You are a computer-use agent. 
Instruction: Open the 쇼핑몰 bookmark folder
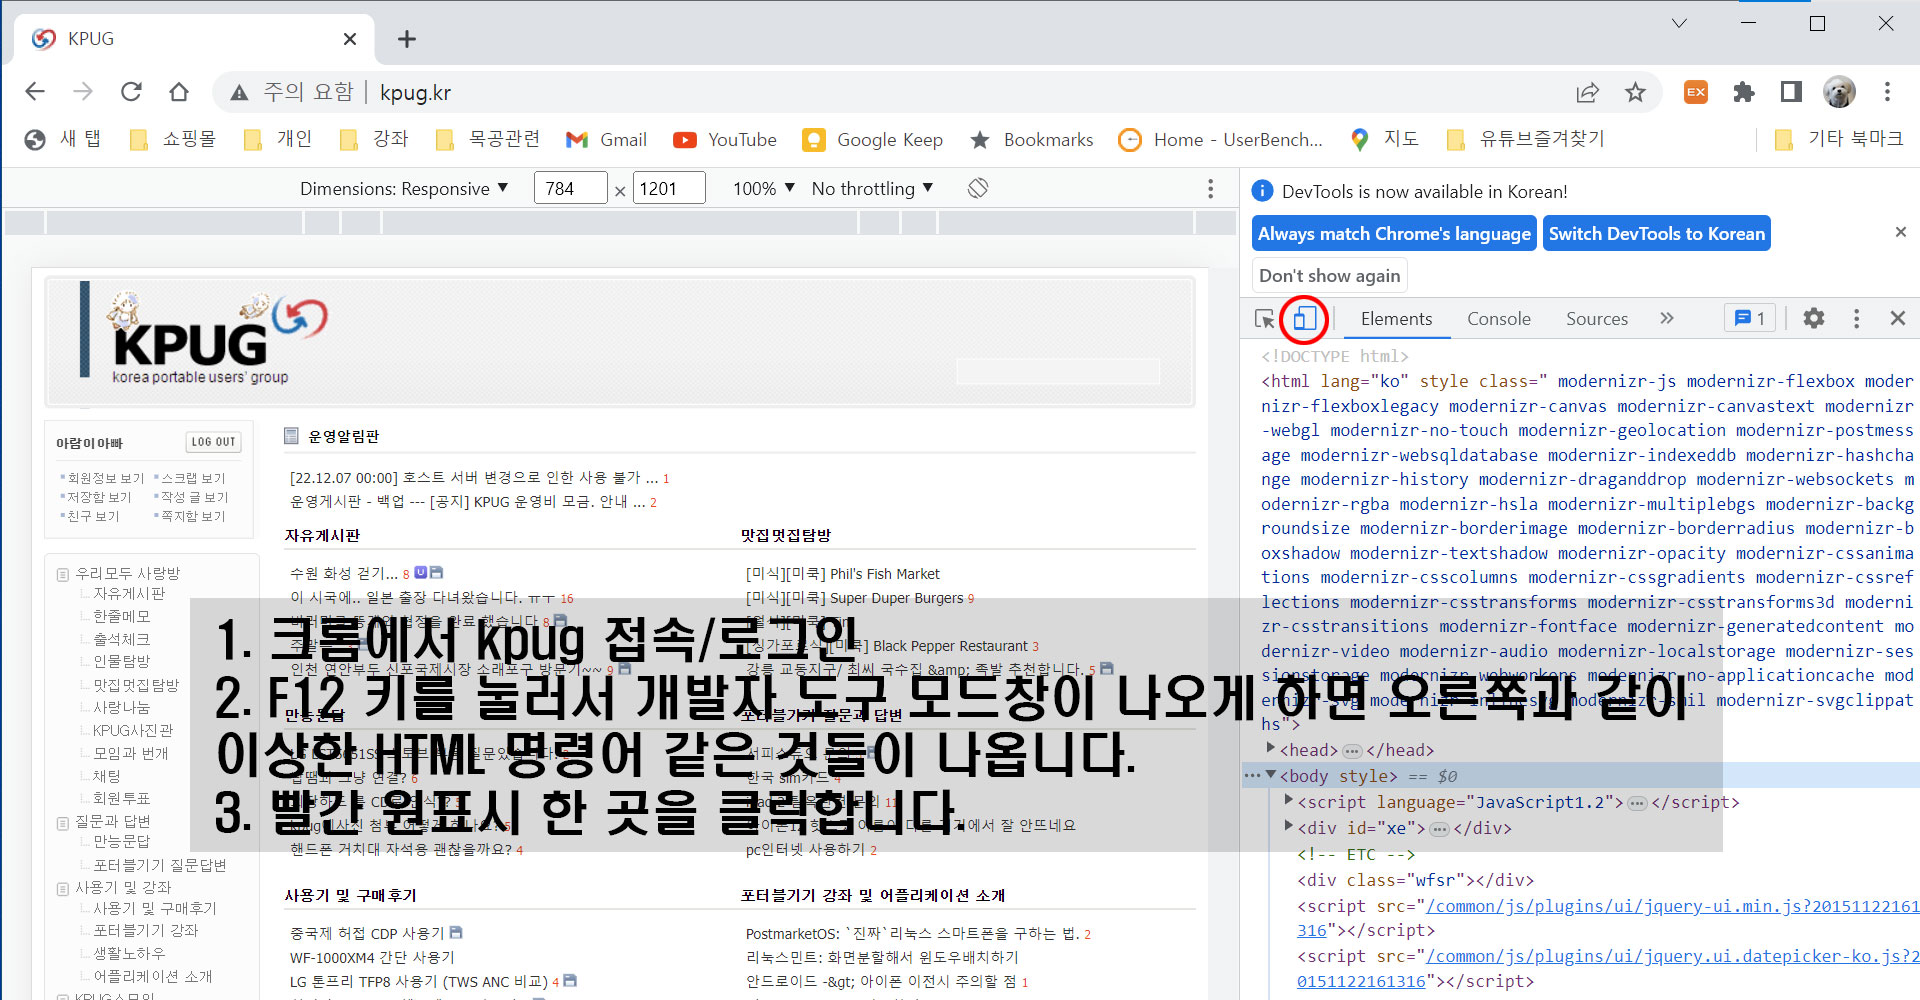click(173, 140)
